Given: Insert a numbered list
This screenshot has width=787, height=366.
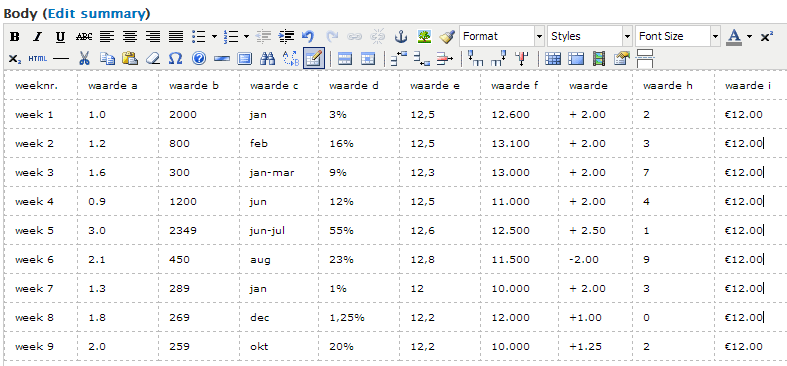Looking at the screenshot, I should 231,37.
